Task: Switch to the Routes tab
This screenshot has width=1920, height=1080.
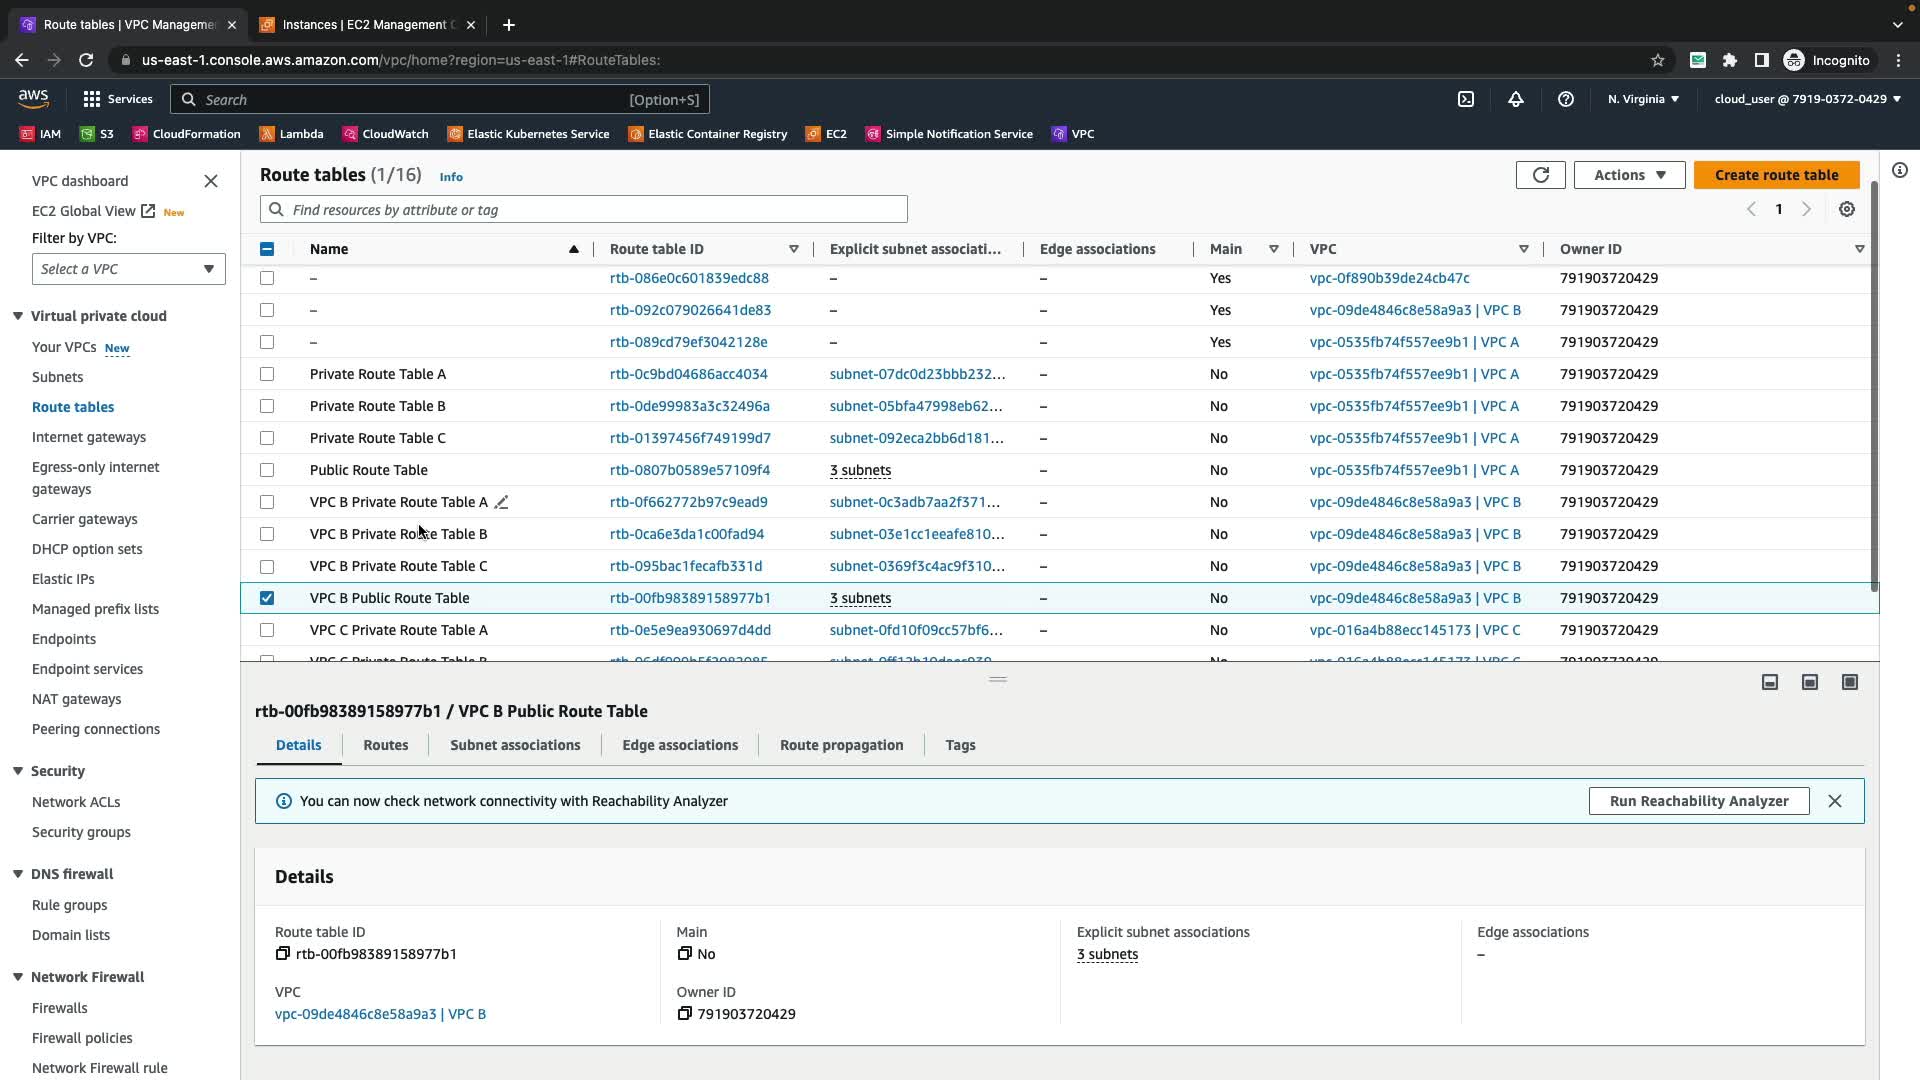Action: coord(385,745)
